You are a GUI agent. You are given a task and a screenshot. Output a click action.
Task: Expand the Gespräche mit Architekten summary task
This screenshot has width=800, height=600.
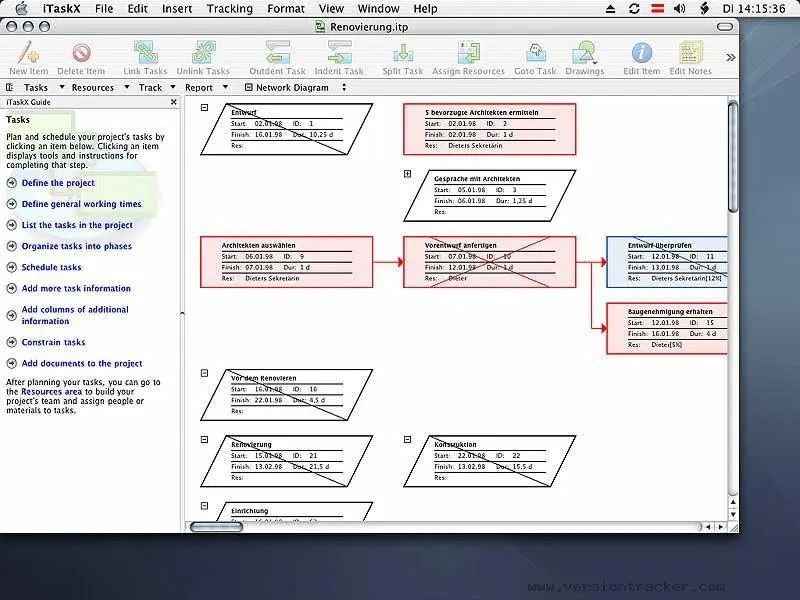(x=407, y=174)
